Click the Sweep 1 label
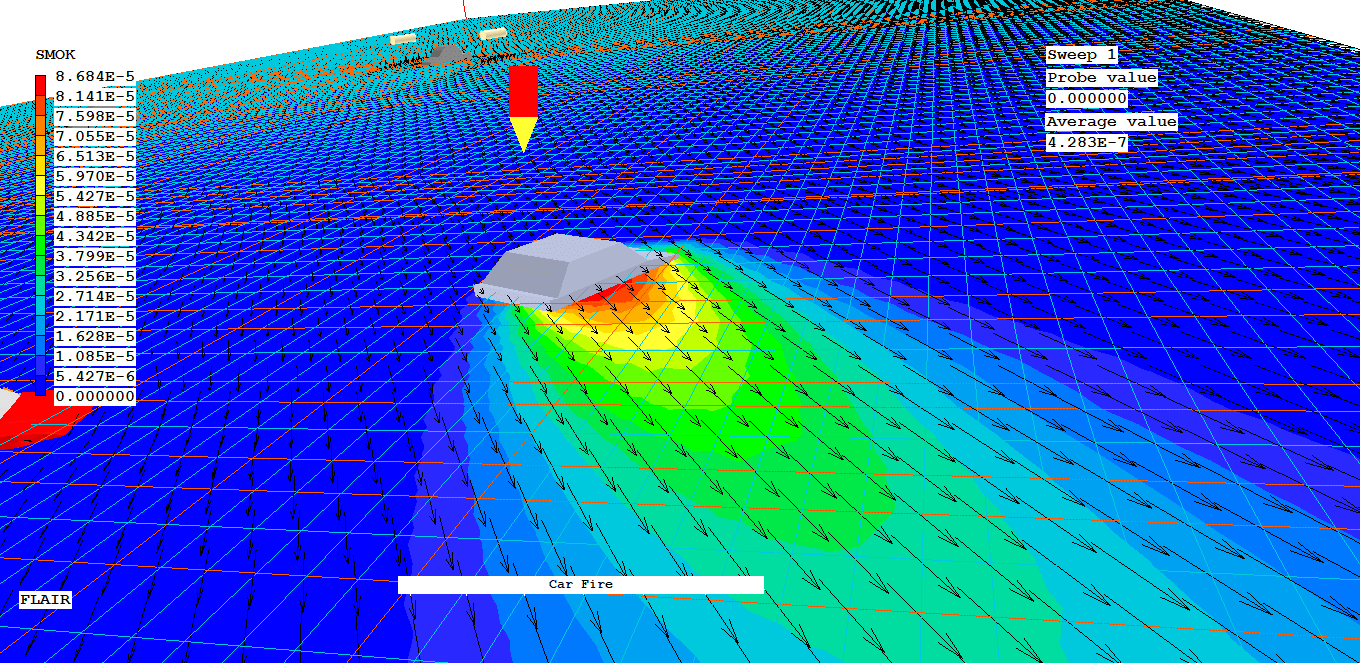Viewport: 1360px width, 663px height. click(x=1081, y=55)
